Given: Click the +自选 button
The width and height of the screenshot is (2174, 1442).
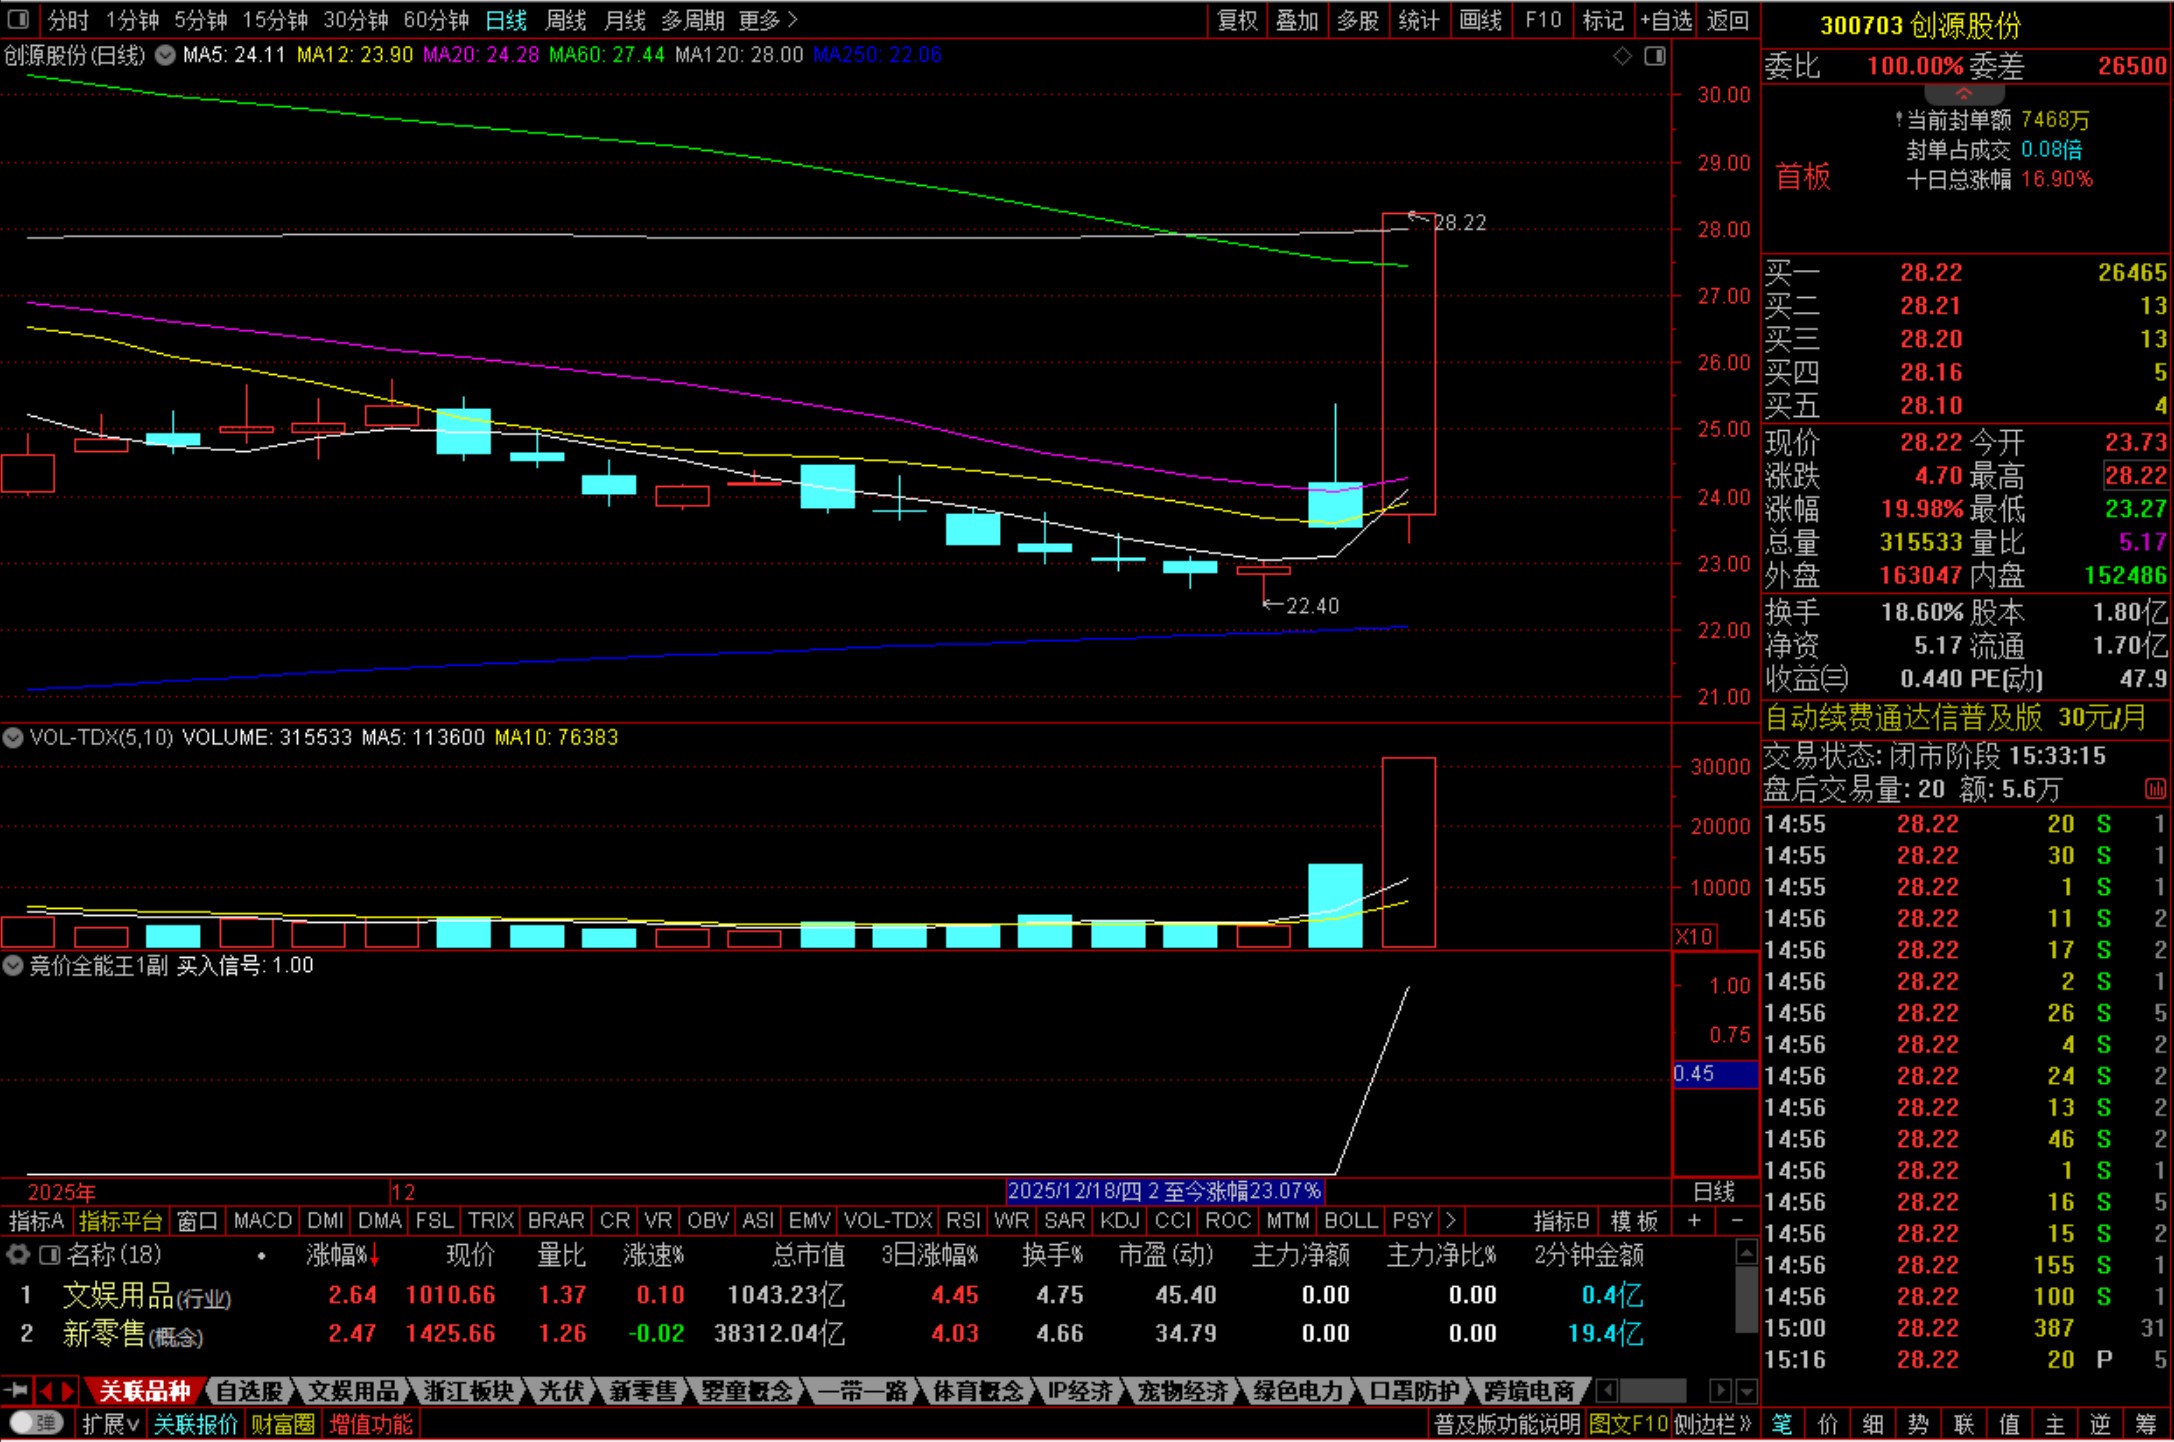Looking at the screenshot, I should 1666,20.
